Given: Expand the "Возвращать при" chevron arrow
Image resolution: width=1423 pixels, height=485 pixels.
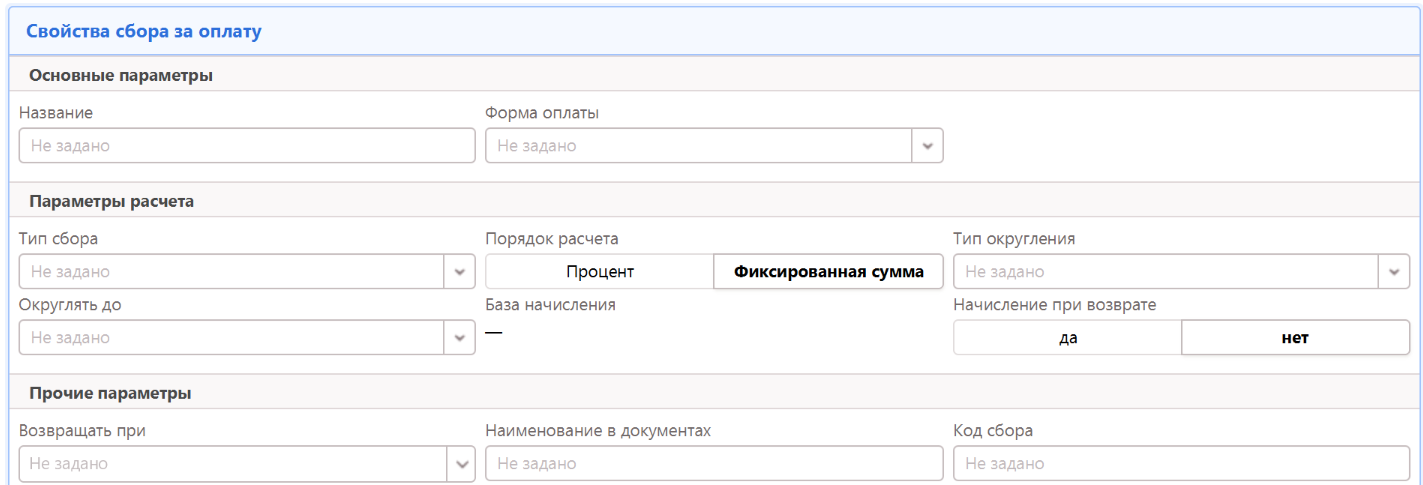Looking at the screenshot, I should pyautogui.click(x=461, y=464).
